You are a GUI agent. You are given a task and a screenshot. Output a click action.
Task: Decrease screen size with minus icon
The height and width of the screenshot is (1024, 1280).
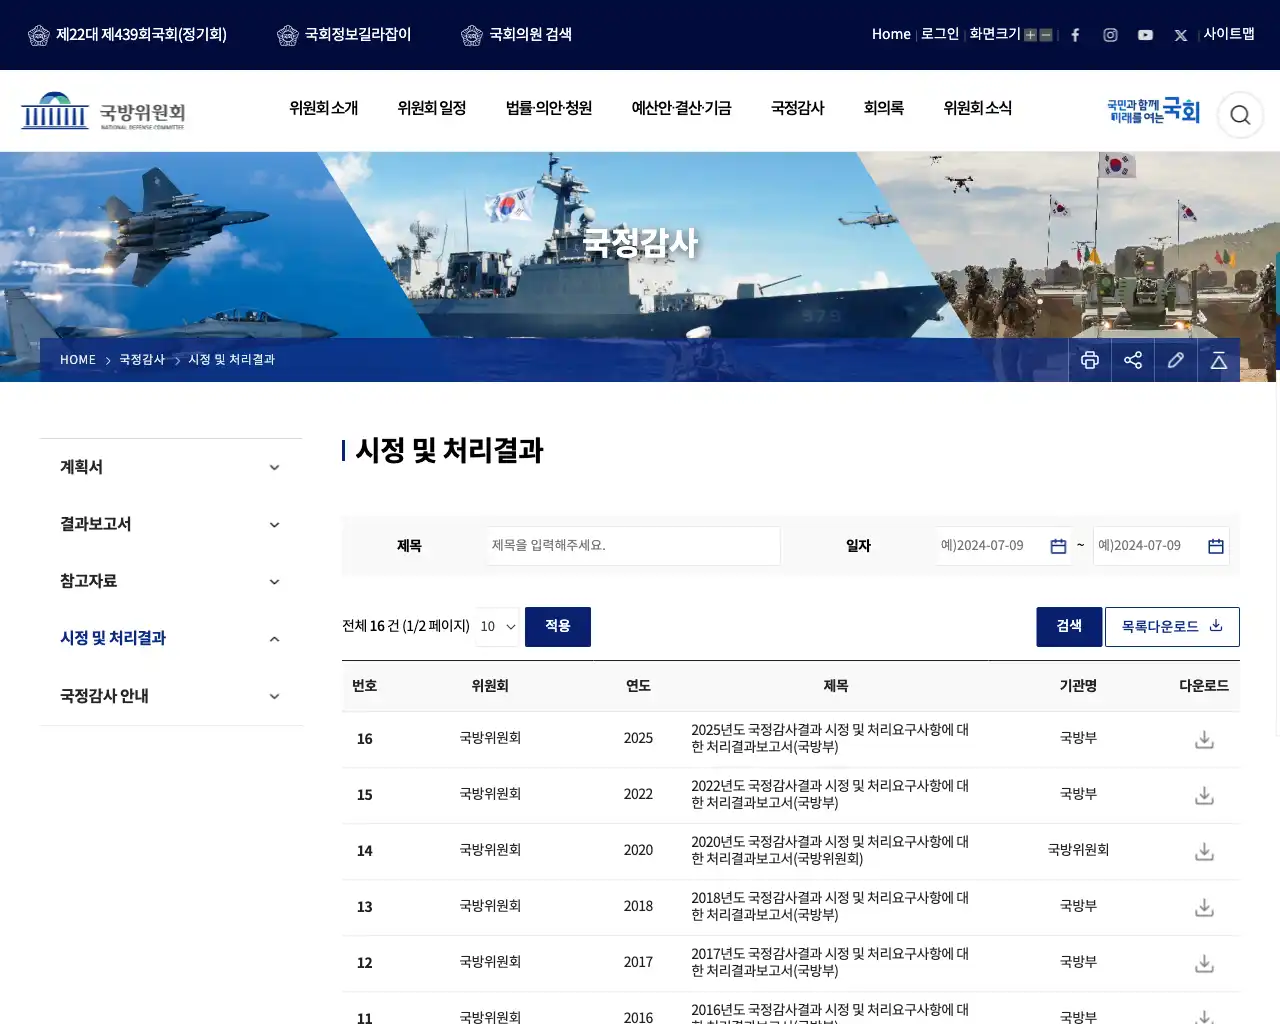tap(1046, 35)
